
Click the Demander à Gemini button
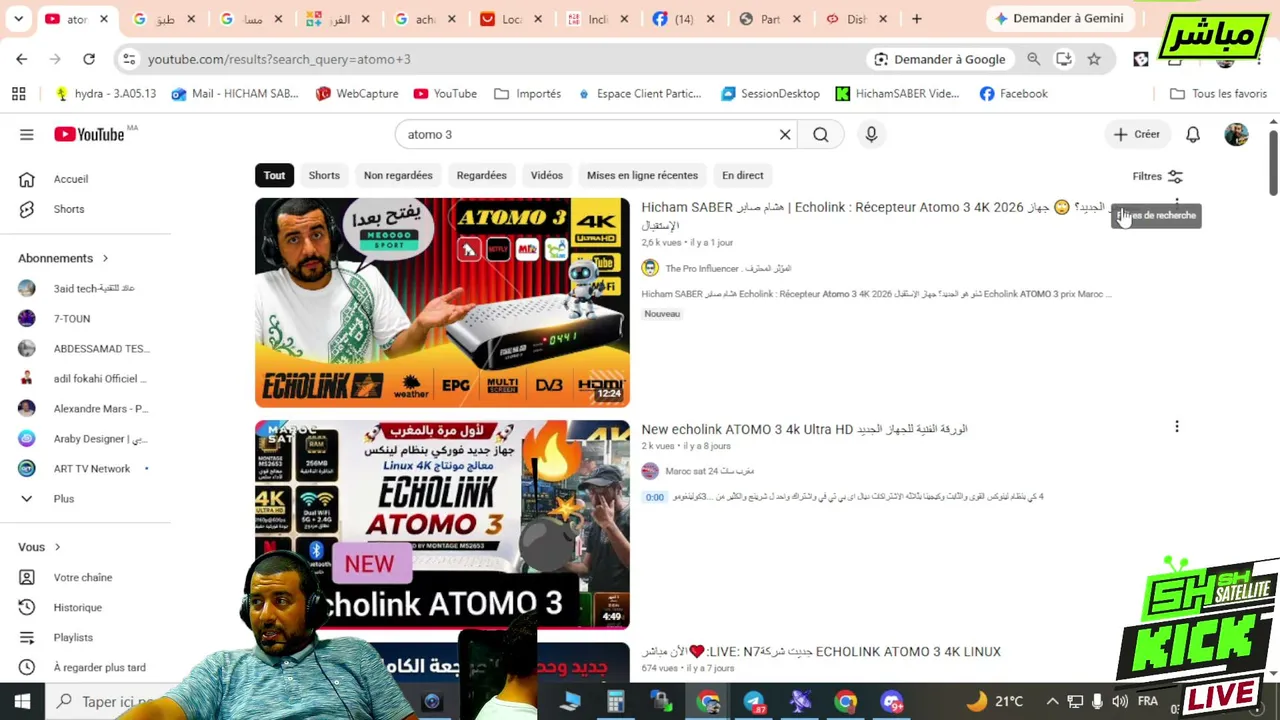(x=1059, y=18)
